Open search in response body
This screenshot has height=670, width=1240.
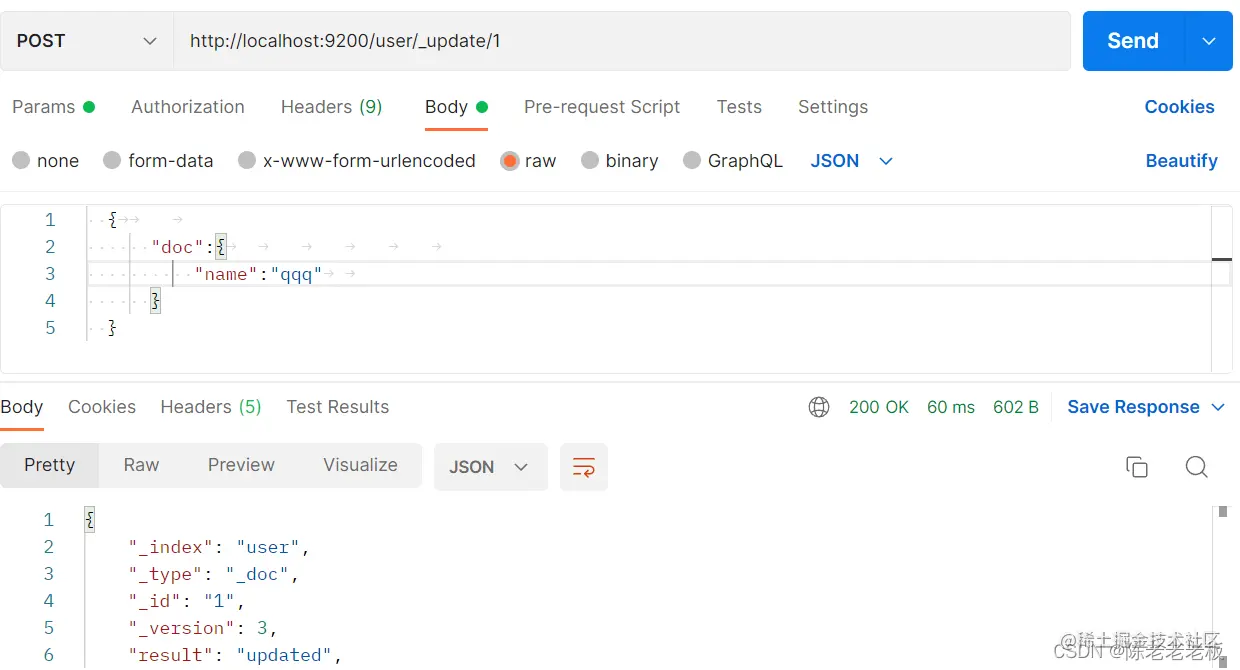click(x=1197, y=467)
